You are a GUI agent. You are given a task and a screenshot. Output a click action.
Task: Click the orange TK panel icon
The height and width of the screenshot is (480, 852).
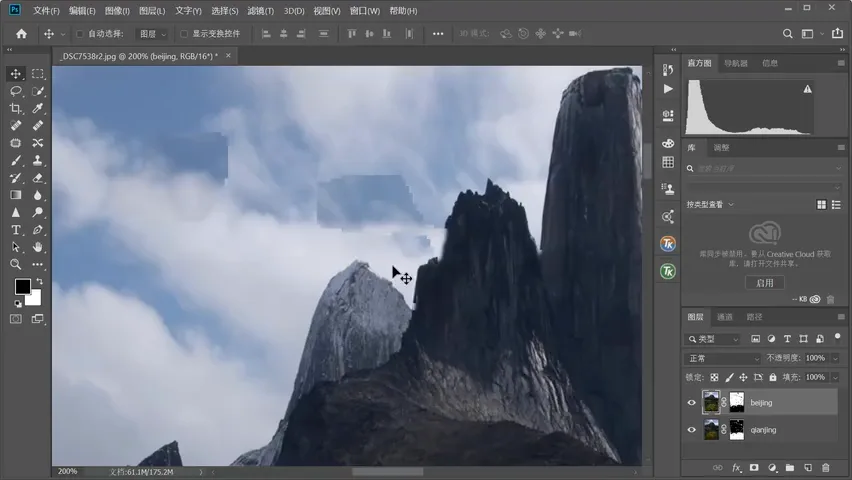point(668,244)
